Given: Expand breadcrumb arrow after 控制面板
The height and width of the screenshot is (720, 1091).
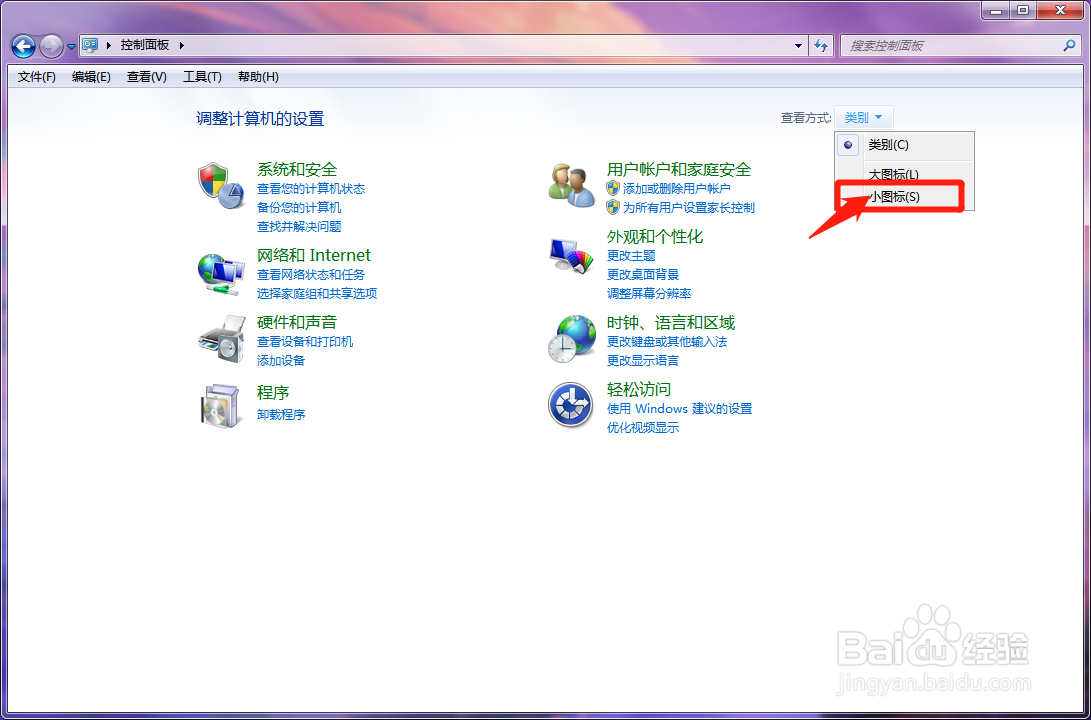Looking at the screenshot, I should [x=182, y=45].
